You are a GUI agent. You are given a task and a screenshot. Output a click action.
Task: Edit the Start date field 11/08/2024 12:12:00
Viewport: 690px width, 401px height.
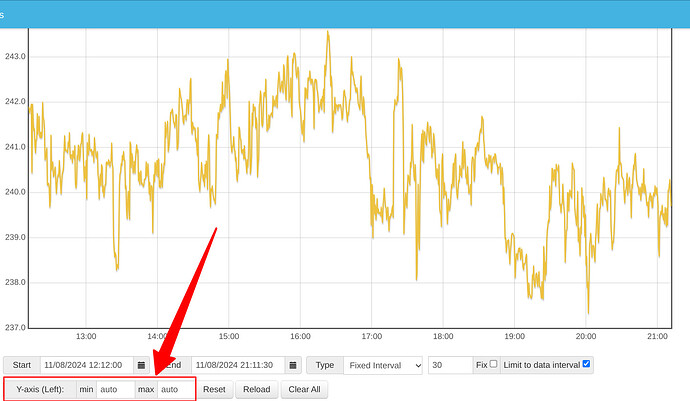click(87, 365)
